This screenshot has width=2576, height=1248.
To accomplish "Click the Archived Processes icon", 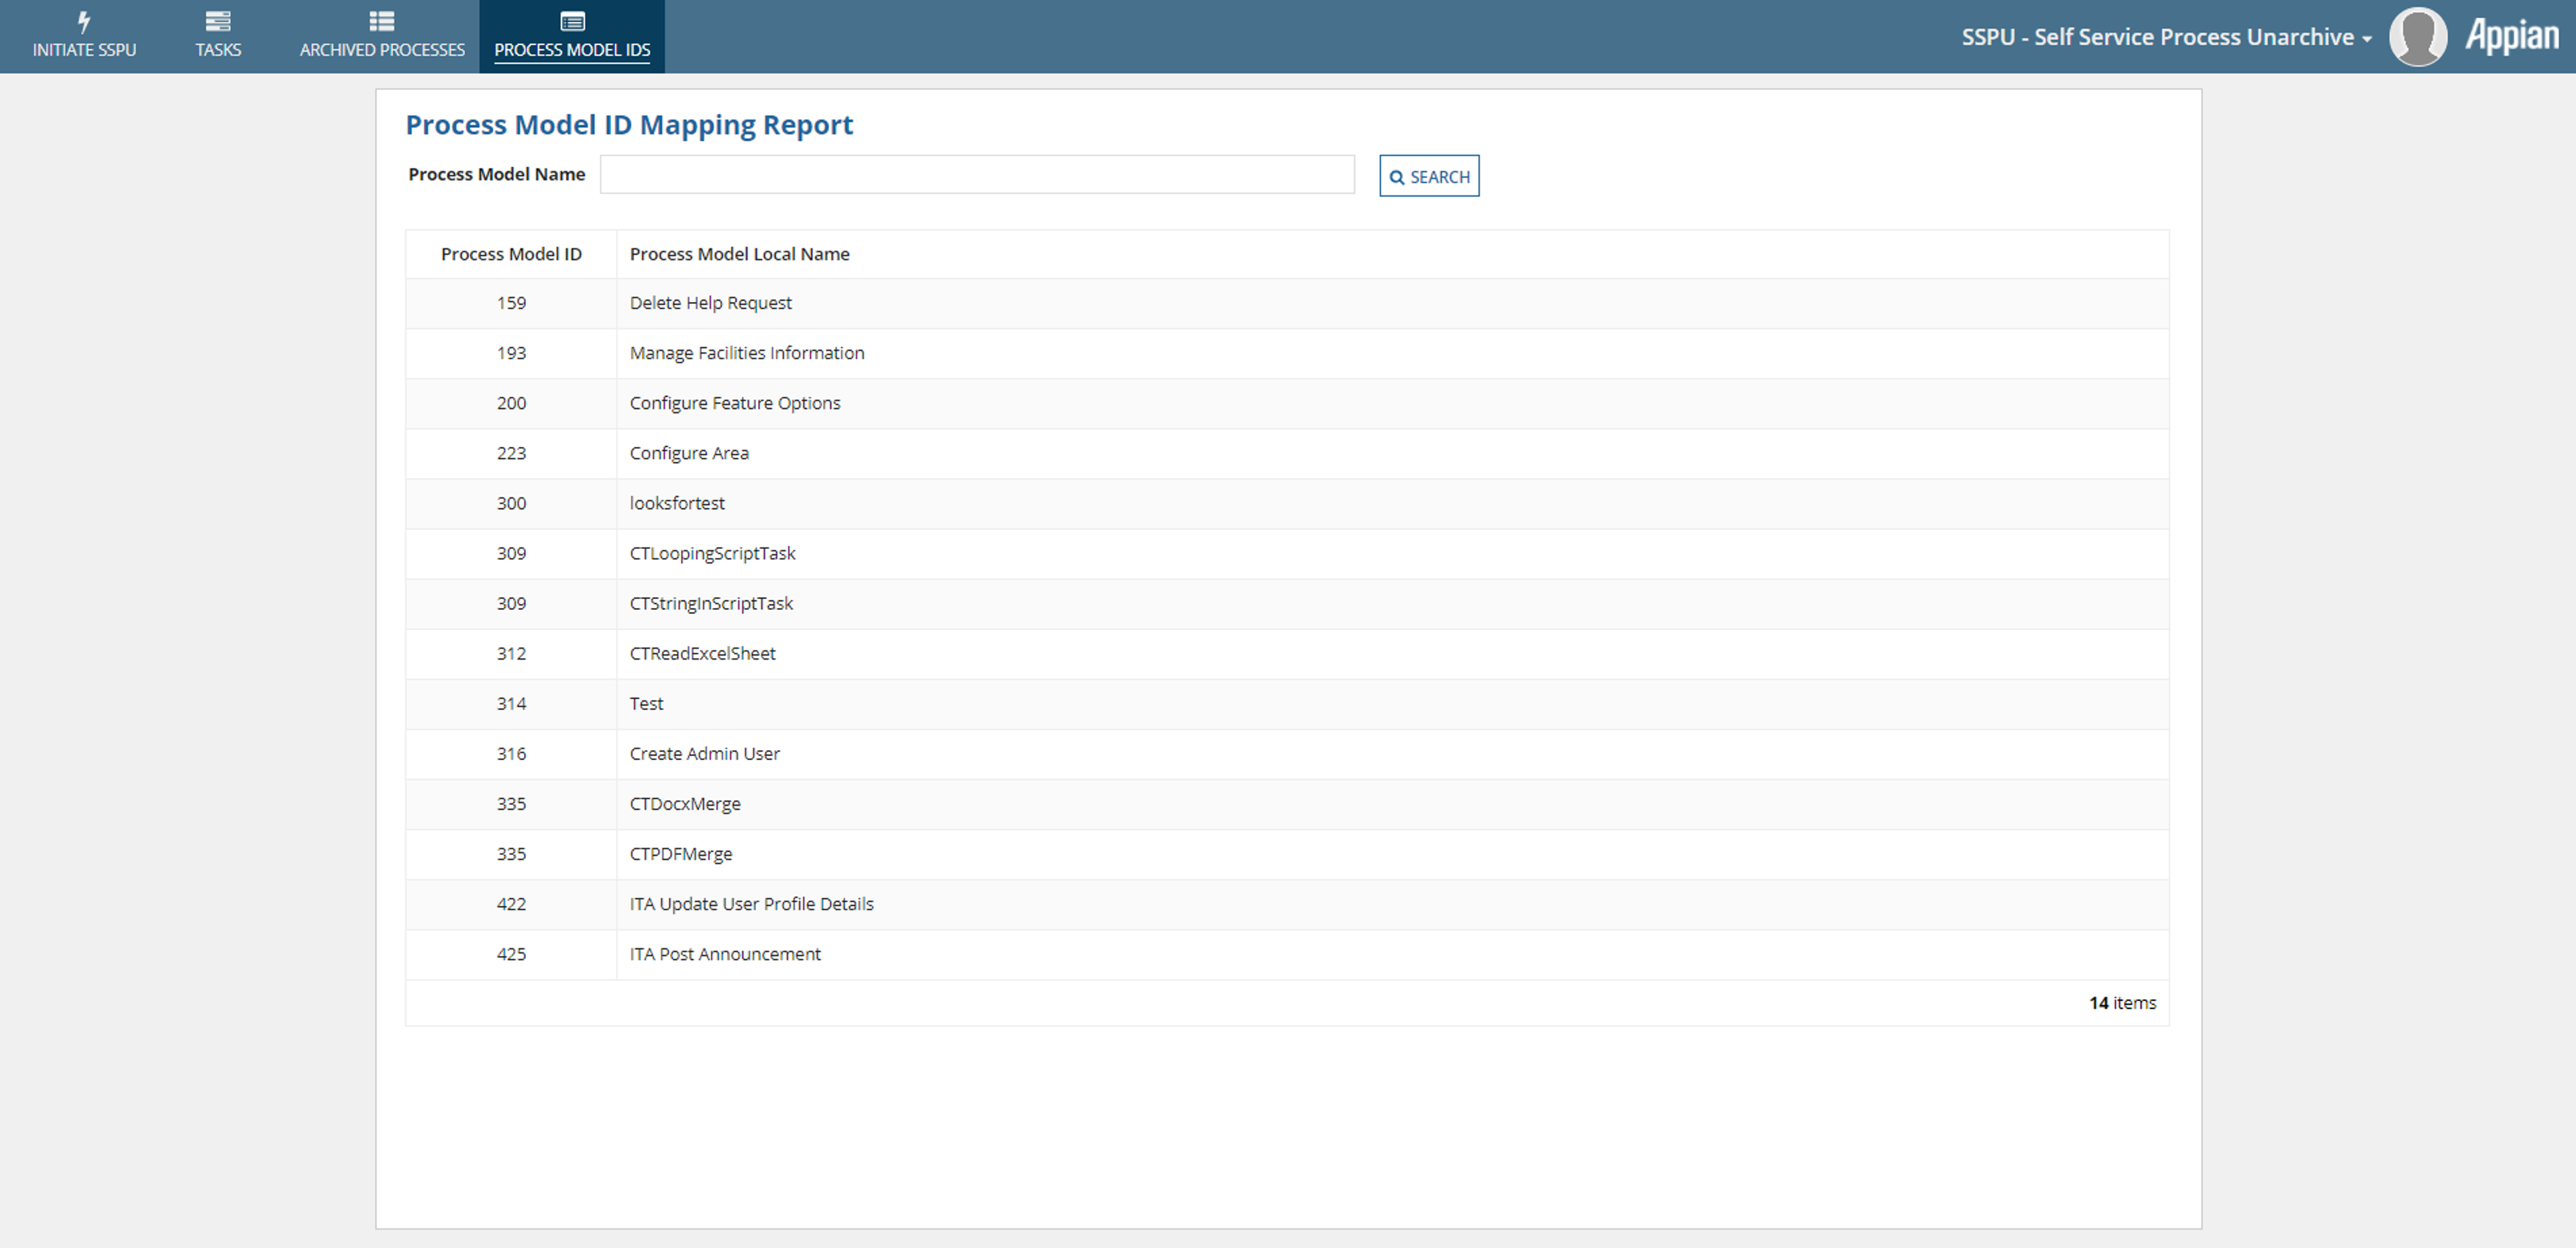I will [x=382, y=21].
